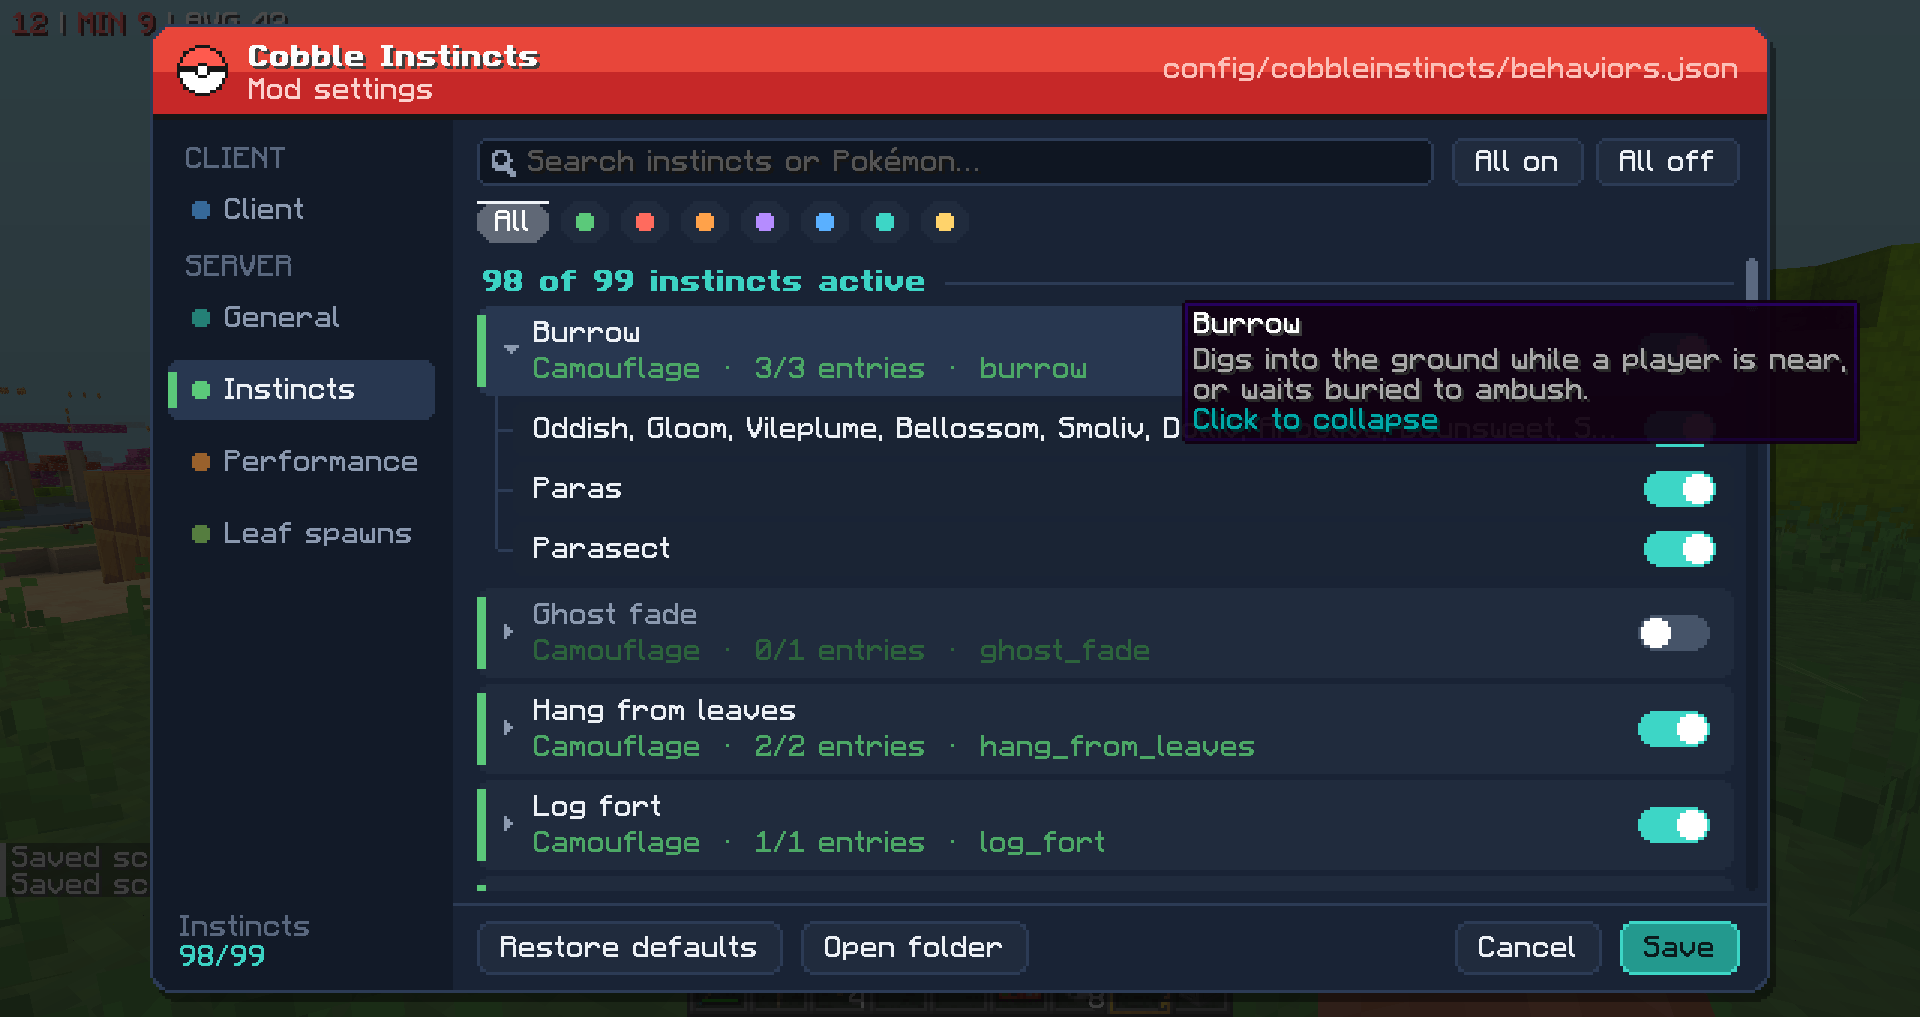Select the All filter tab
The height and width of the screenshot is (1017, 1920).
(512, 222)
